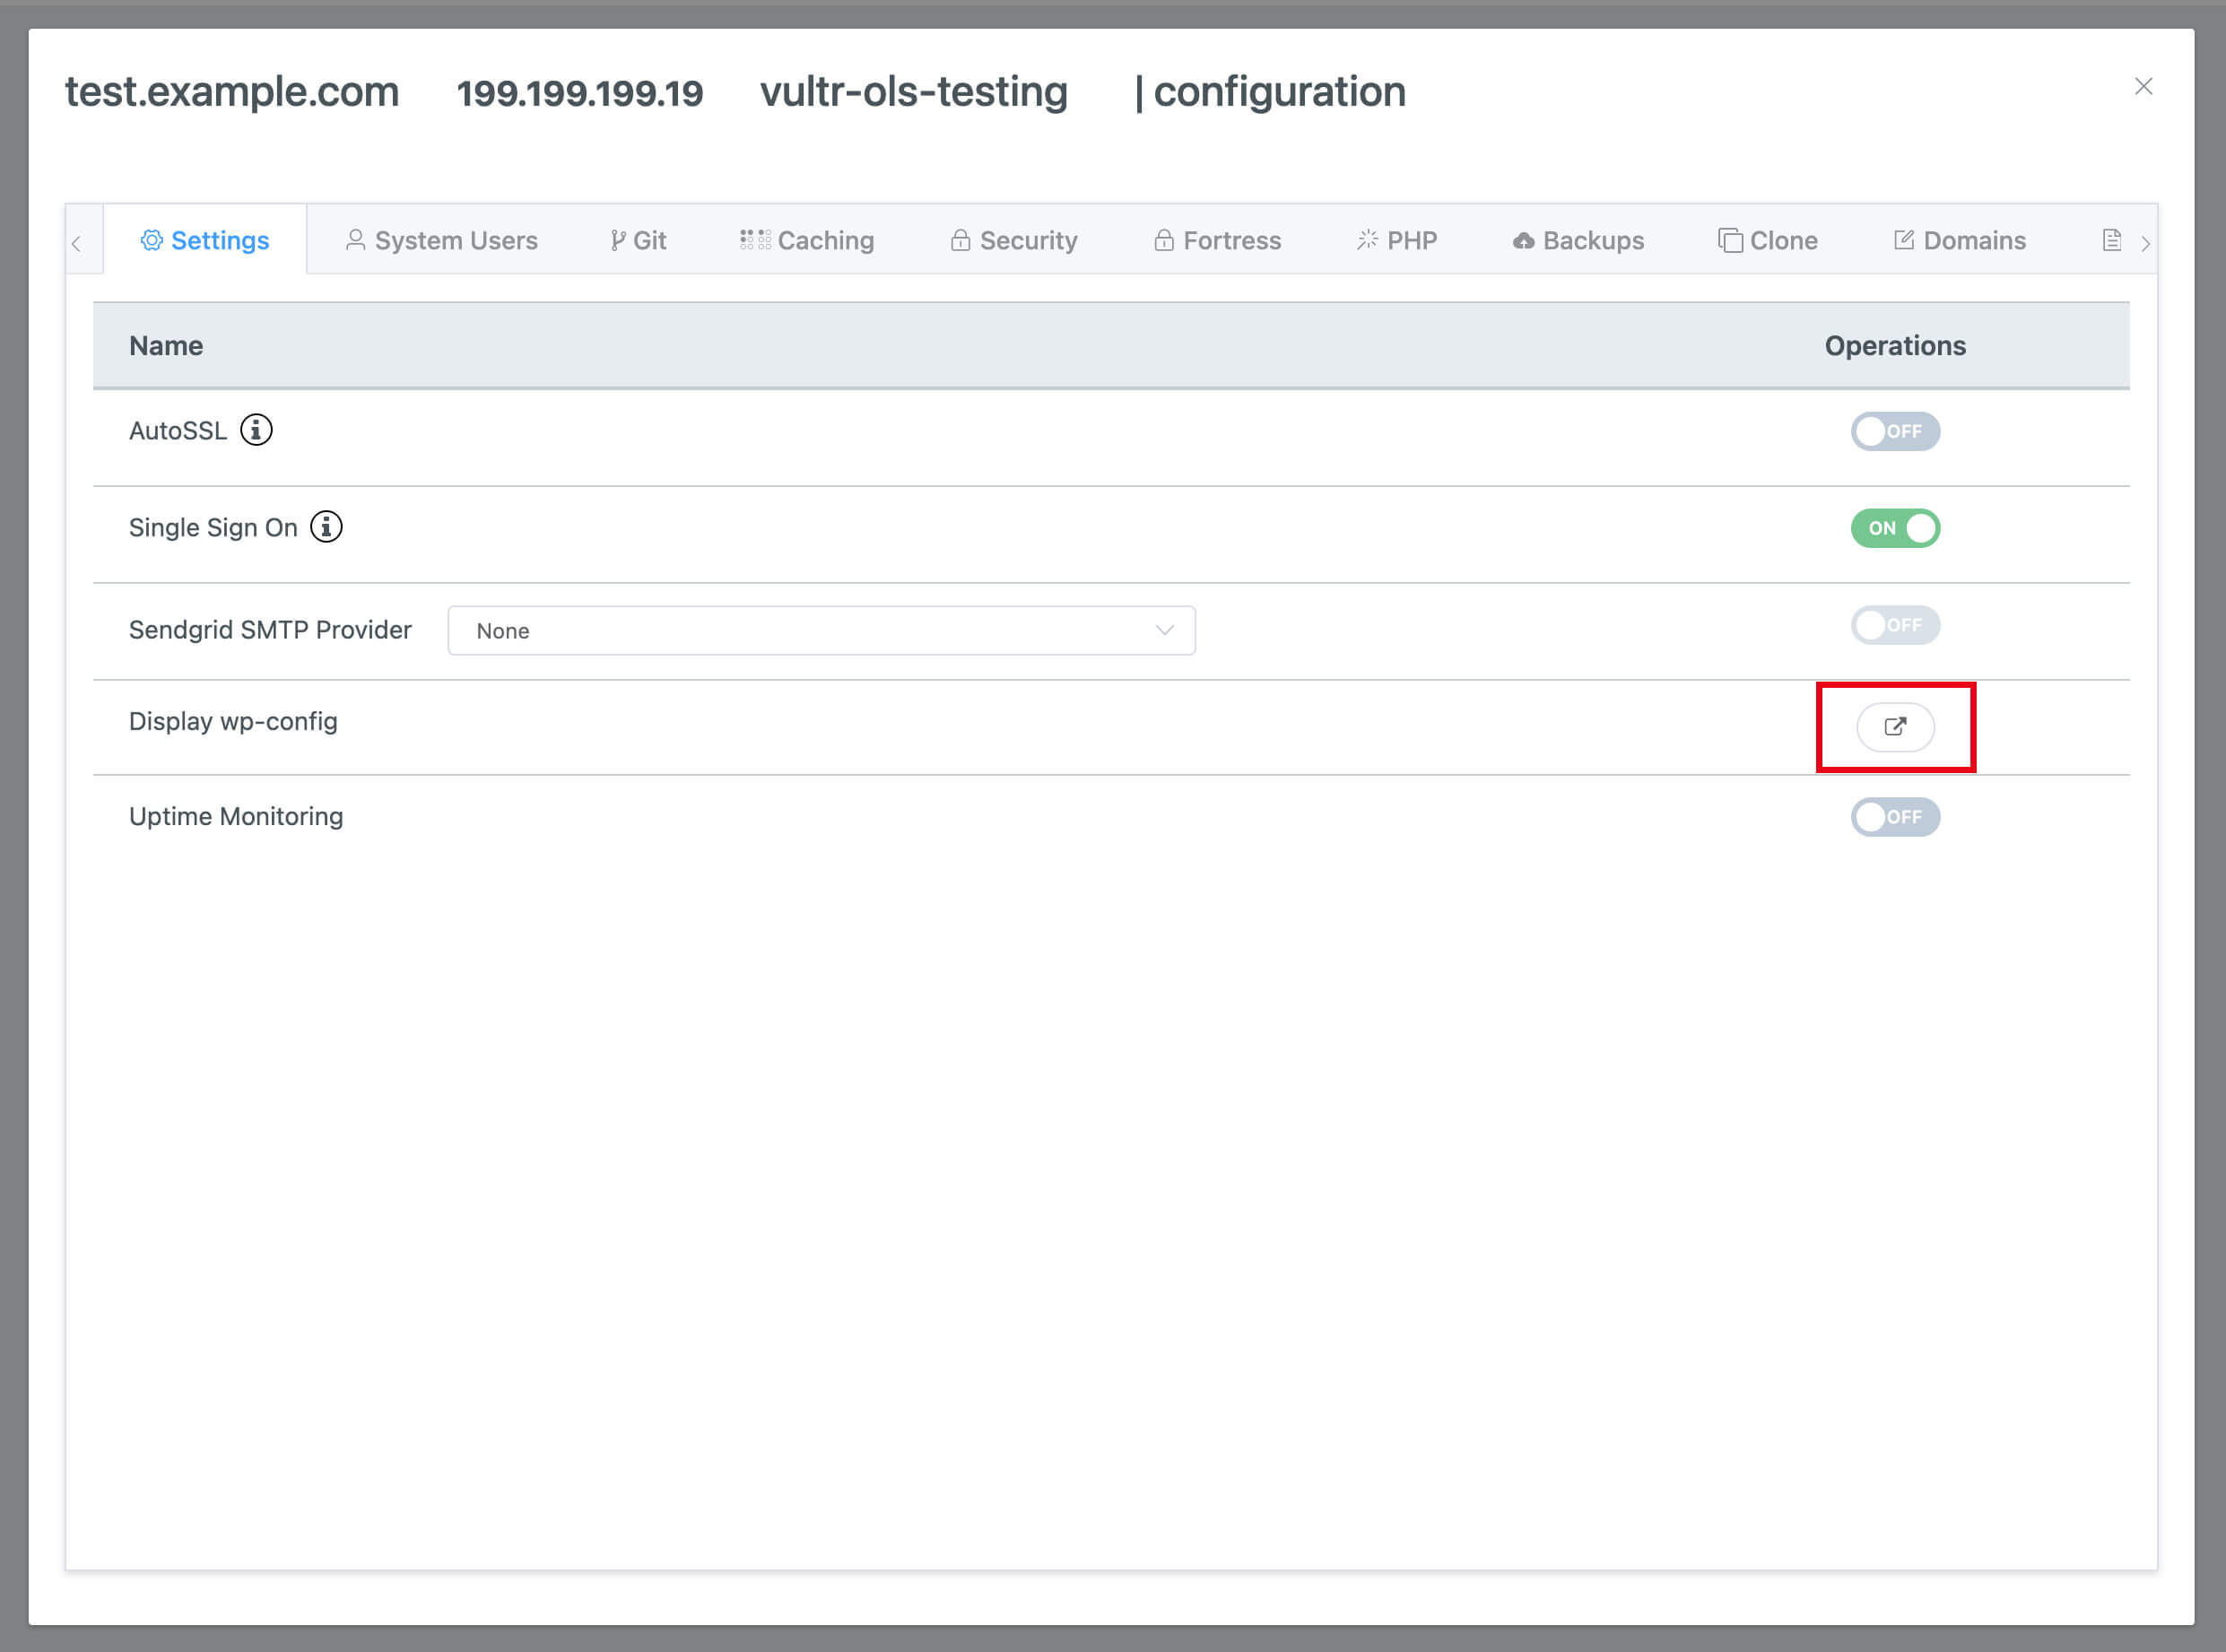This screenshot has width=2226, height=1652.
Task: Switch to the Caching tab
Action: click(807, 241)
